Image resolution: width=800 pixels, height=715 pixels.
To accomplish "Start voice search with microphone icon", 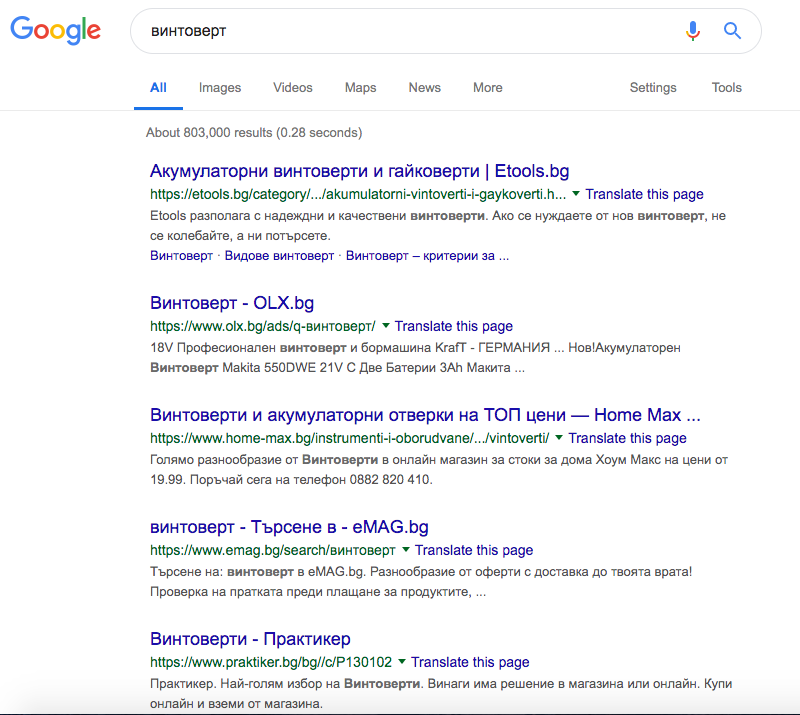I will pyautogui.click(x=692, y=31).
